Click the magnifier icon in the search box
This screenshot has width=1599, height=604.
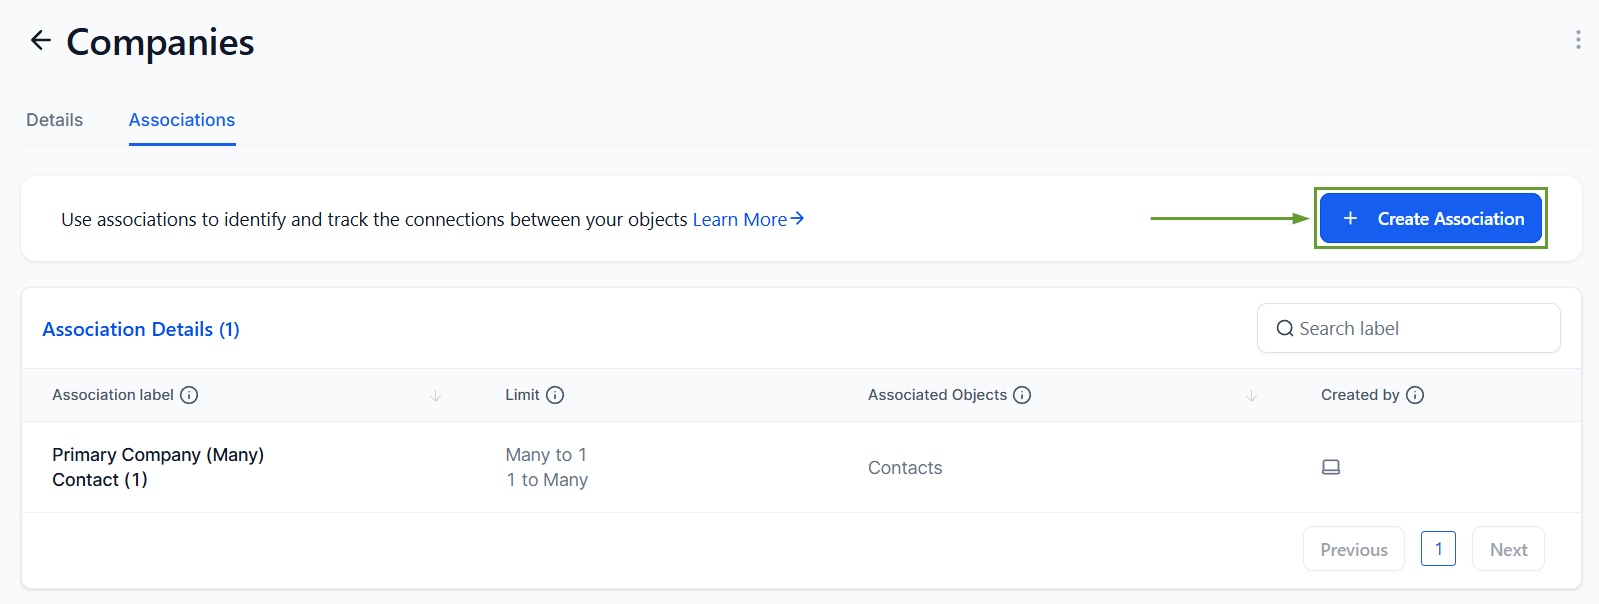tap(1285, 329)
